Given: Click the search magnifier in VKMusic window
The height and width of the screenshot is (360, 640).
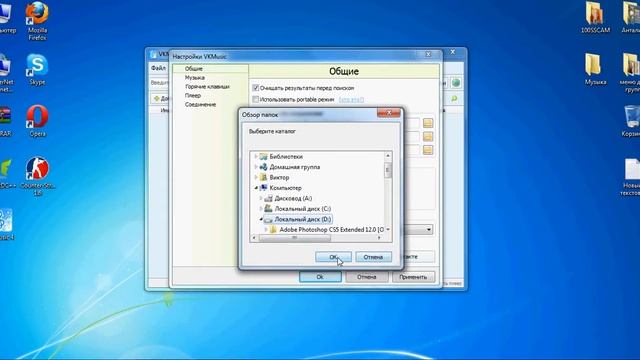Looking at the screenshot, I should pyautogui.click(x=454, y=99).
